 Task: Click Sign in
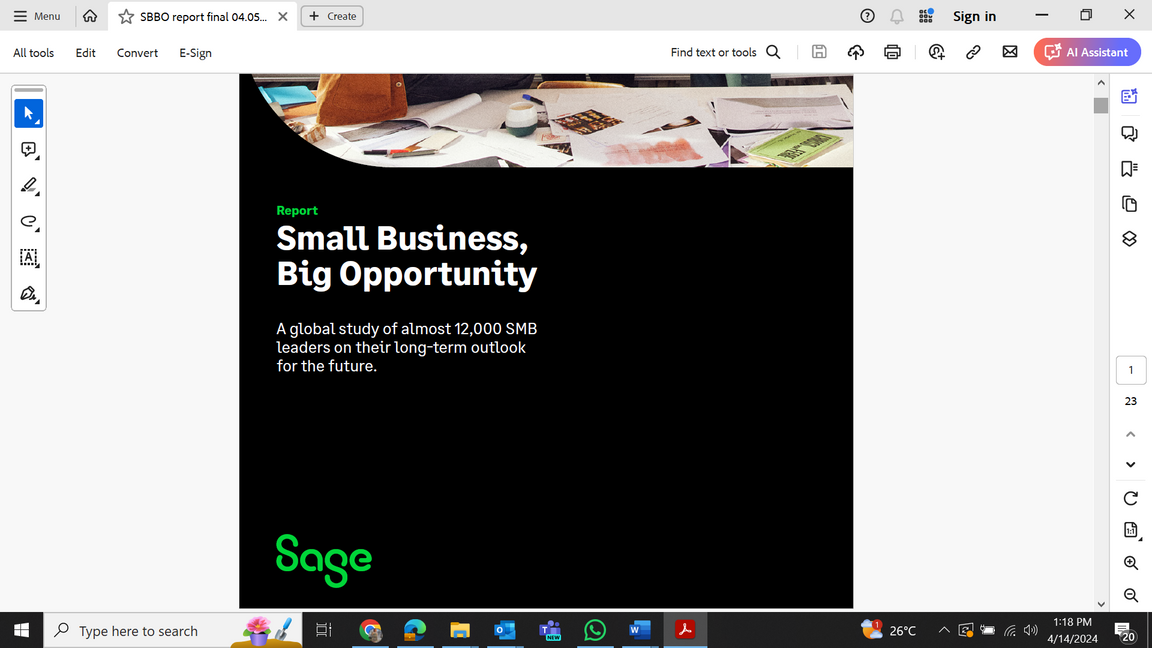point(974,16)
